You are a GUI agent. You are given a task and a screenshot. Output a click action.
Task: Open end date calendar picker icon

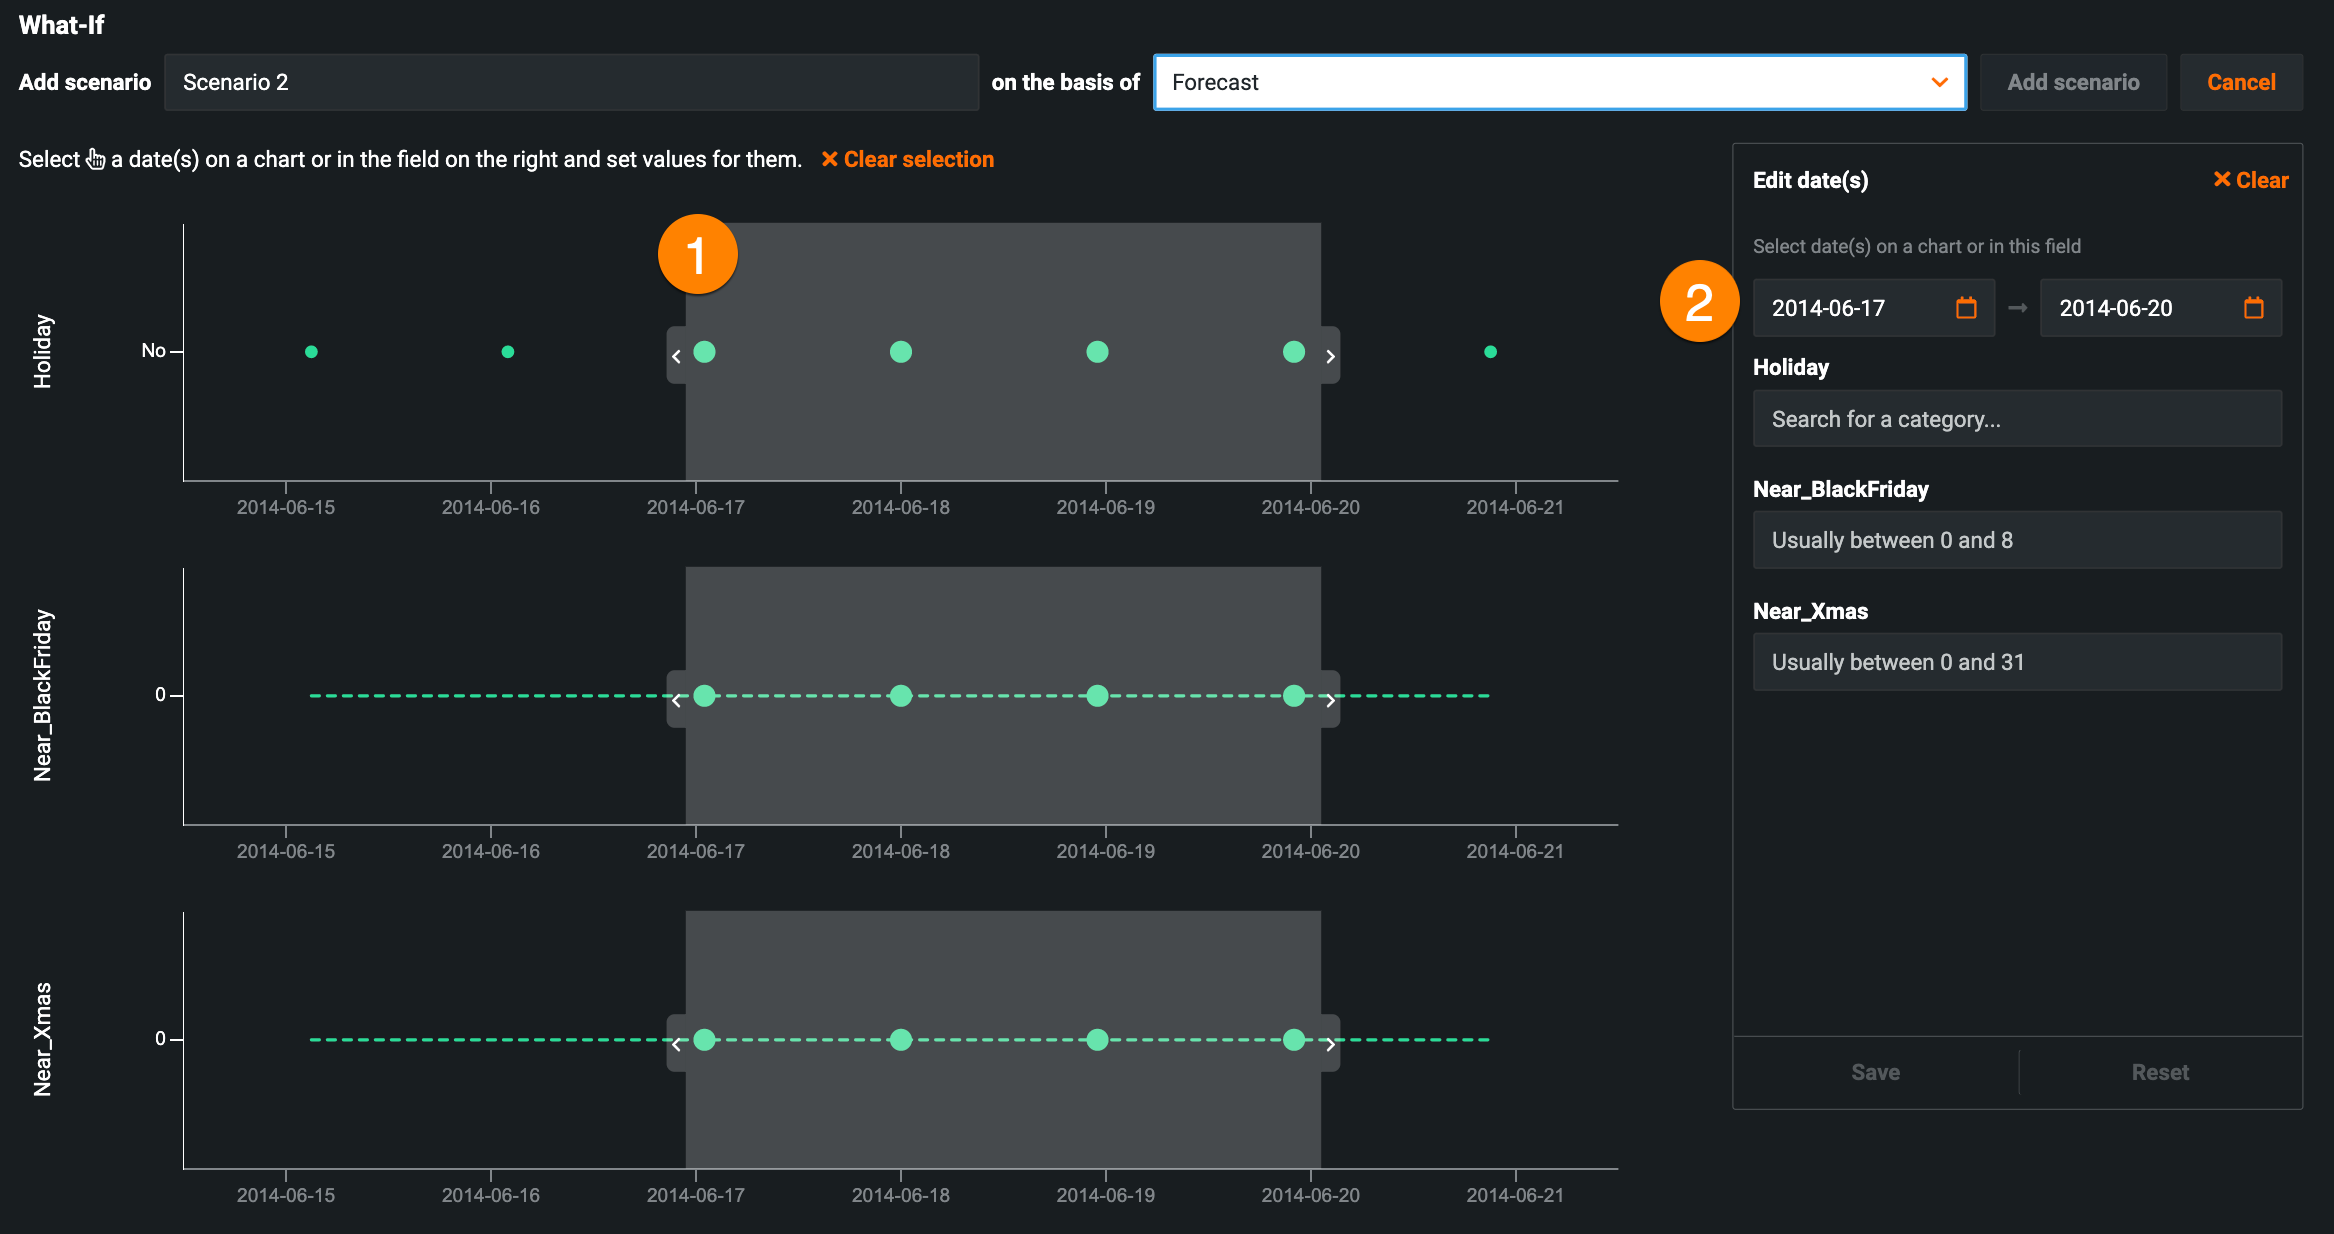pos(2253,308)
